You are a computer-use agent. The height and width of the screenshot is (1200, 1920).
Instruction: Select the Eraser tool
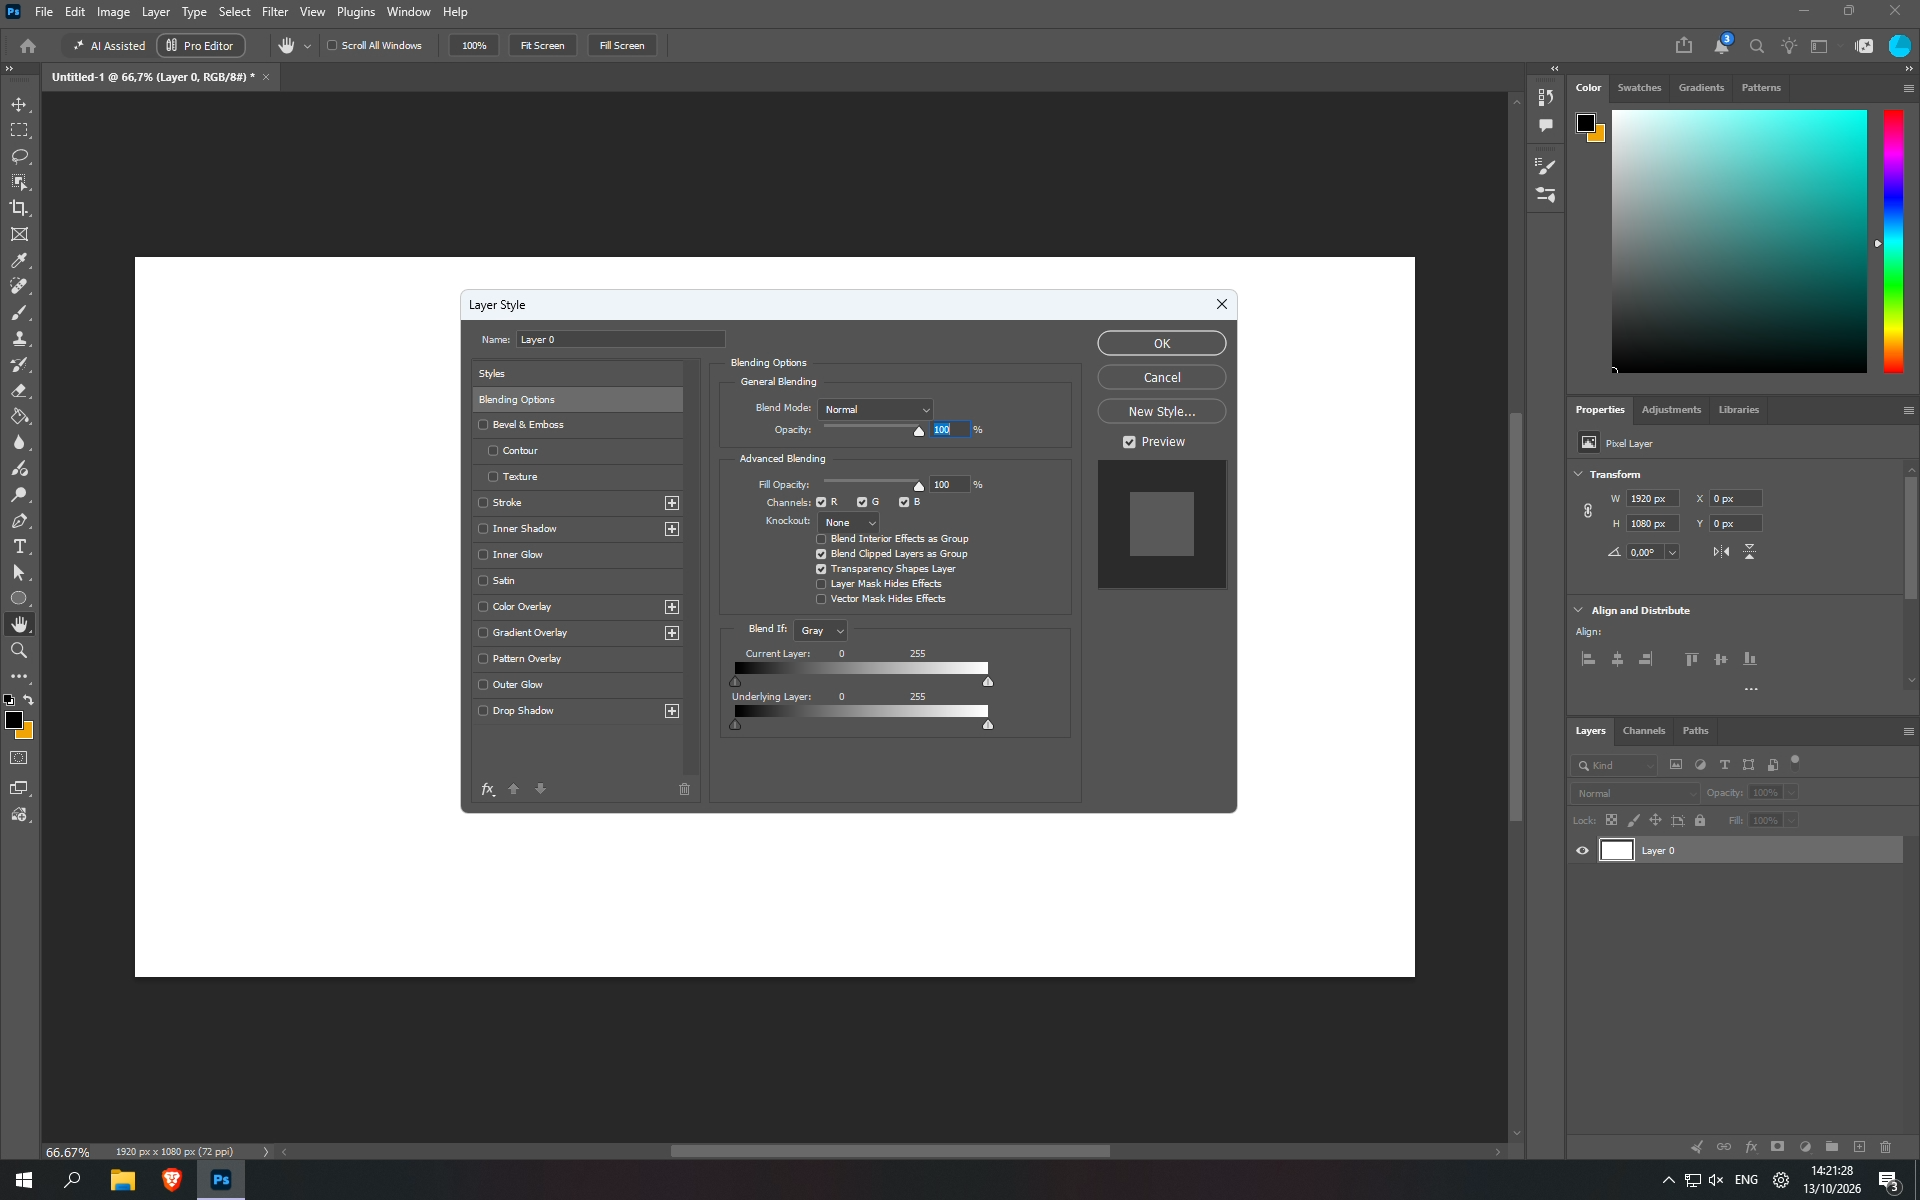19,391
